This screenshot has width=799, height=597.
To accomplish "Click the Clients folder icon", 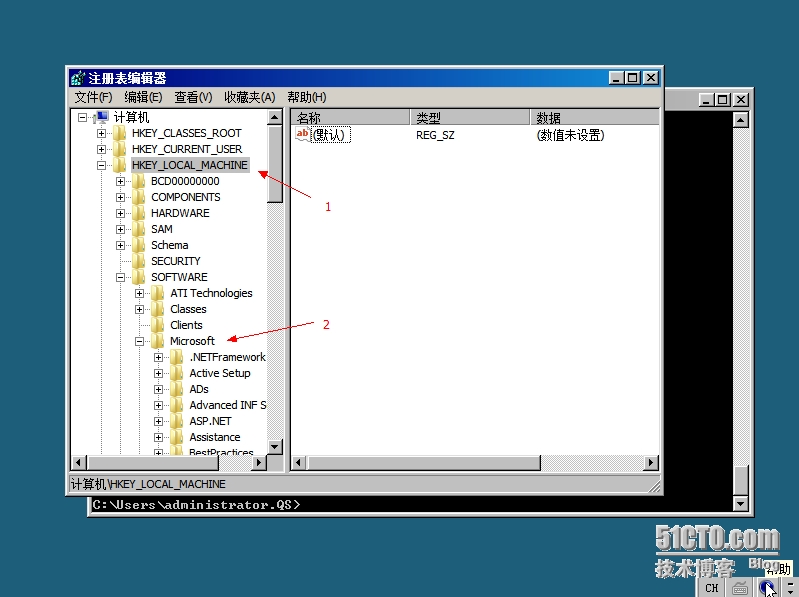I will pos(158,325).
